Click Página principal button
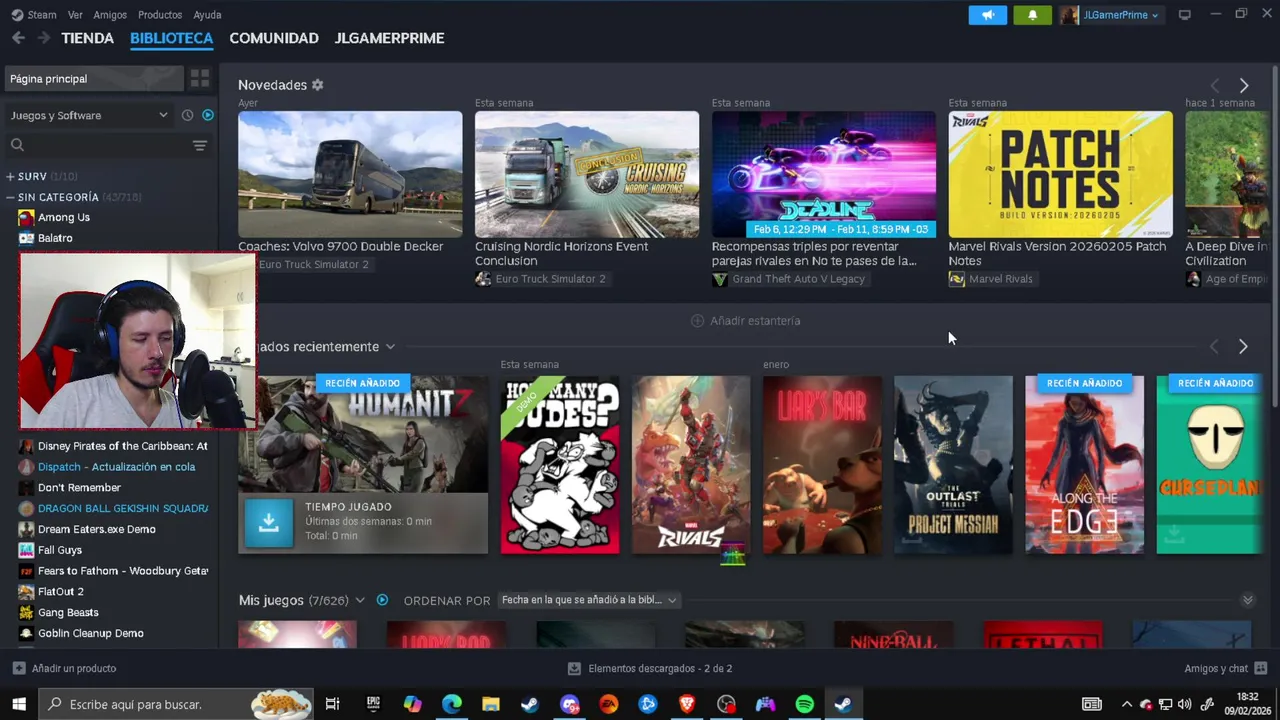Viewport: 1280px width, 720px height. click(95, 78)
